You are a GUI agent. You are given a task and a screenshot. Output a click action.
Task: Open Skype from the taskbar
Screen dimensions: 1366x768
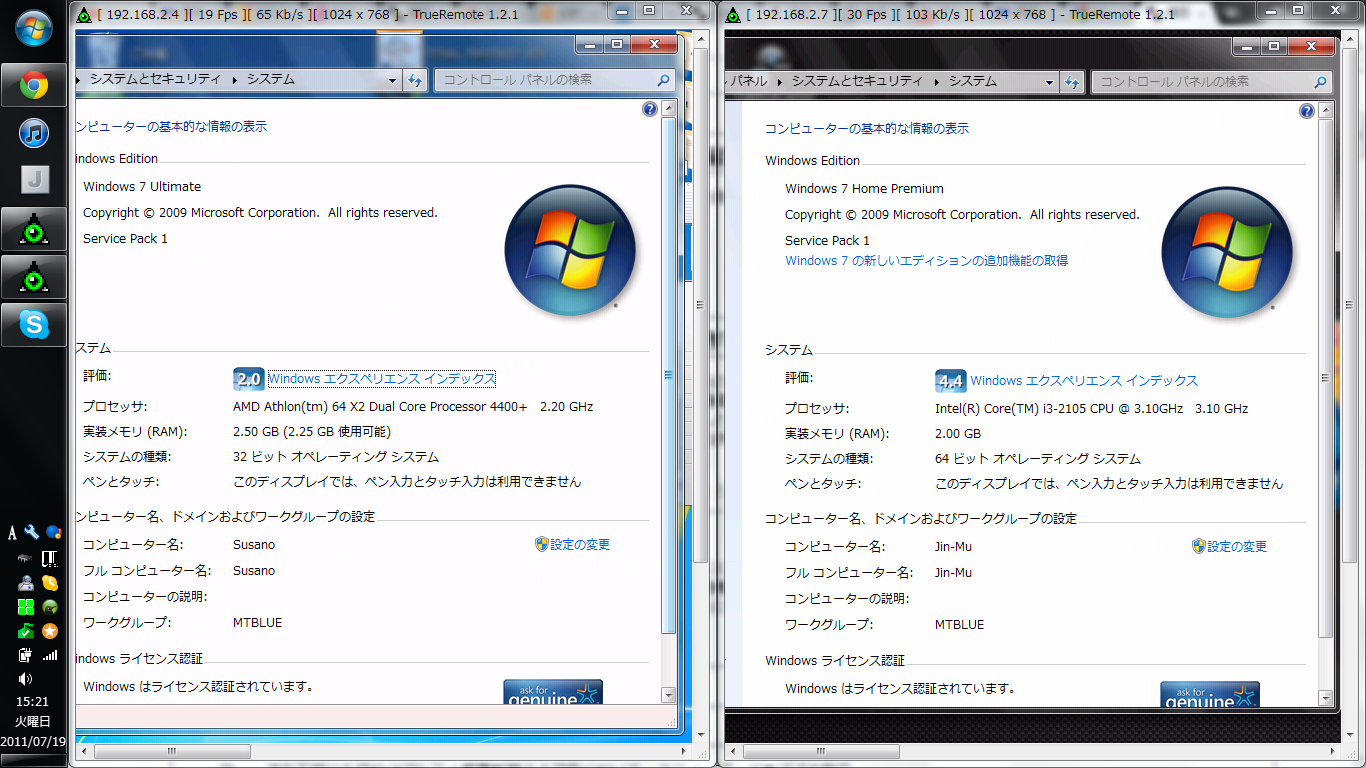point(34,324)
